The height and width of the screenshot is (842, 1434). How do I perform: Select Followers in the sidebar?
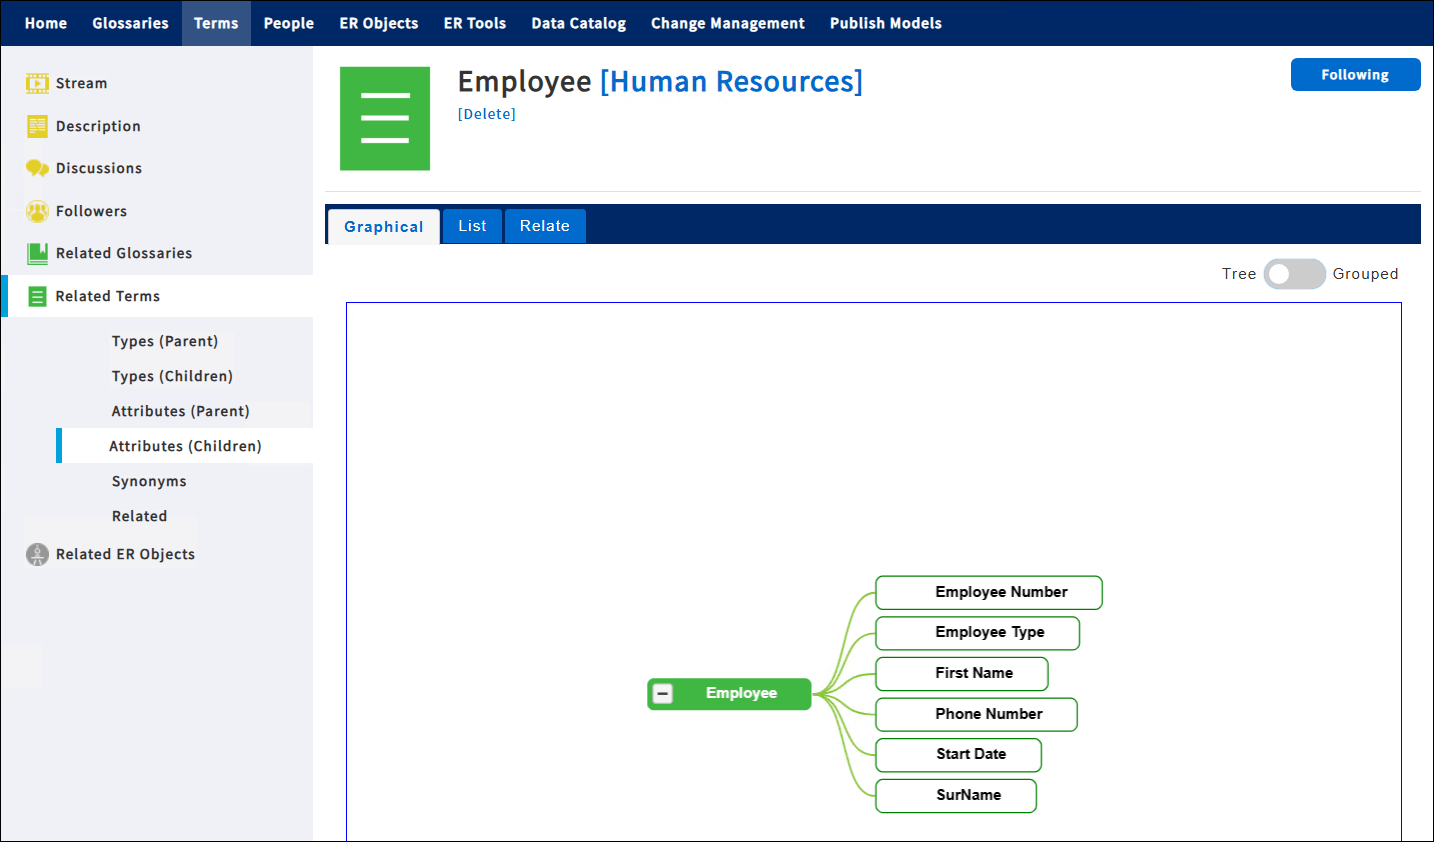tap(91, 211)
